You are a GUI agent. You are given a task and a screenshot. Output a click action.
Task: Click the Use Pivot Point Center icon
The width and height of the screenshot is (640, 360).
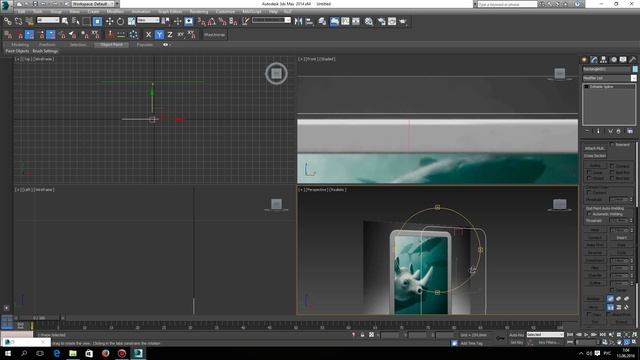coord(166,21)
